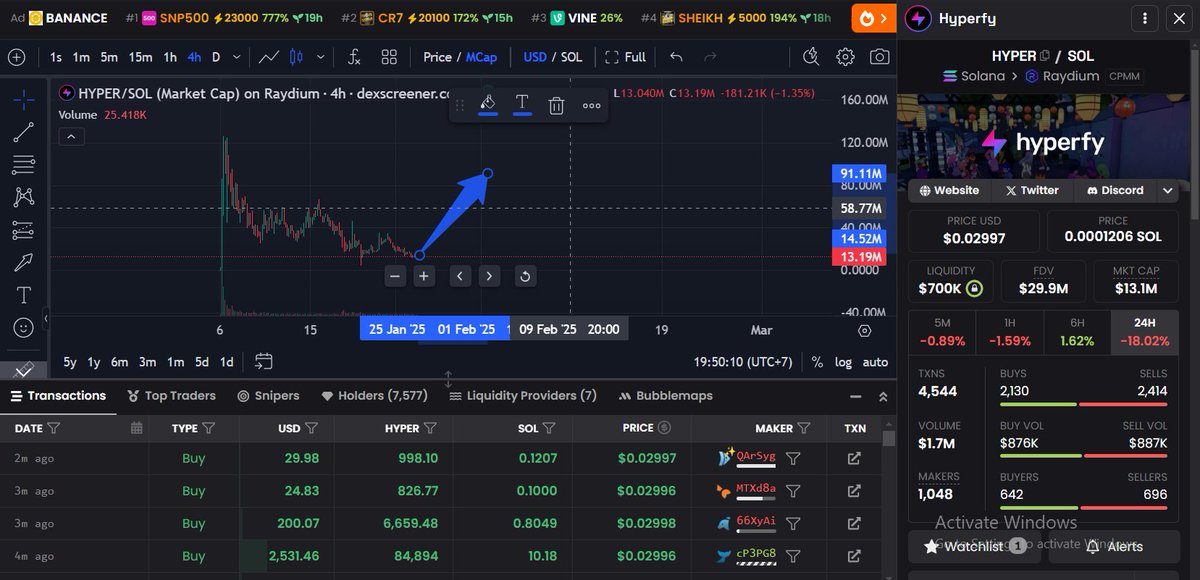Open the Hyperfy Discord link
Viewport: 1200px width, 580px height.
[x=1114, y=190]
